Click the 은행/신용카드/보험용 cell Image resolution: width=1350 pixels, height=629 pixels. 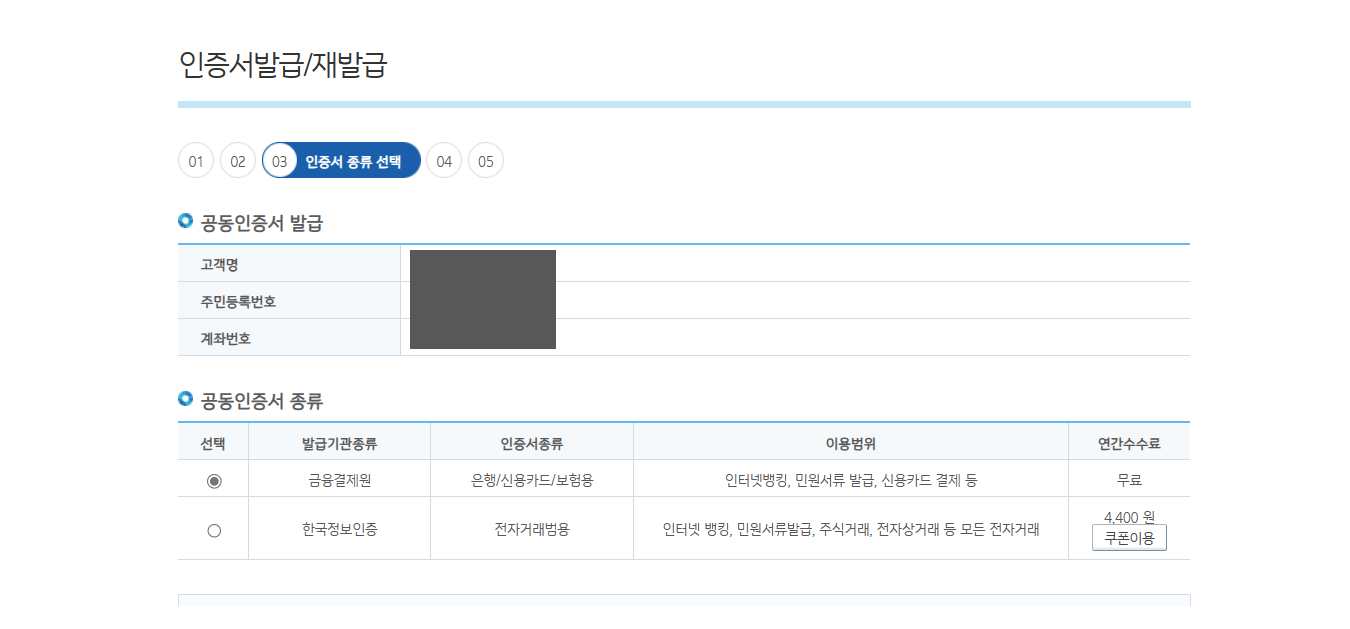(x=532, y=480)
